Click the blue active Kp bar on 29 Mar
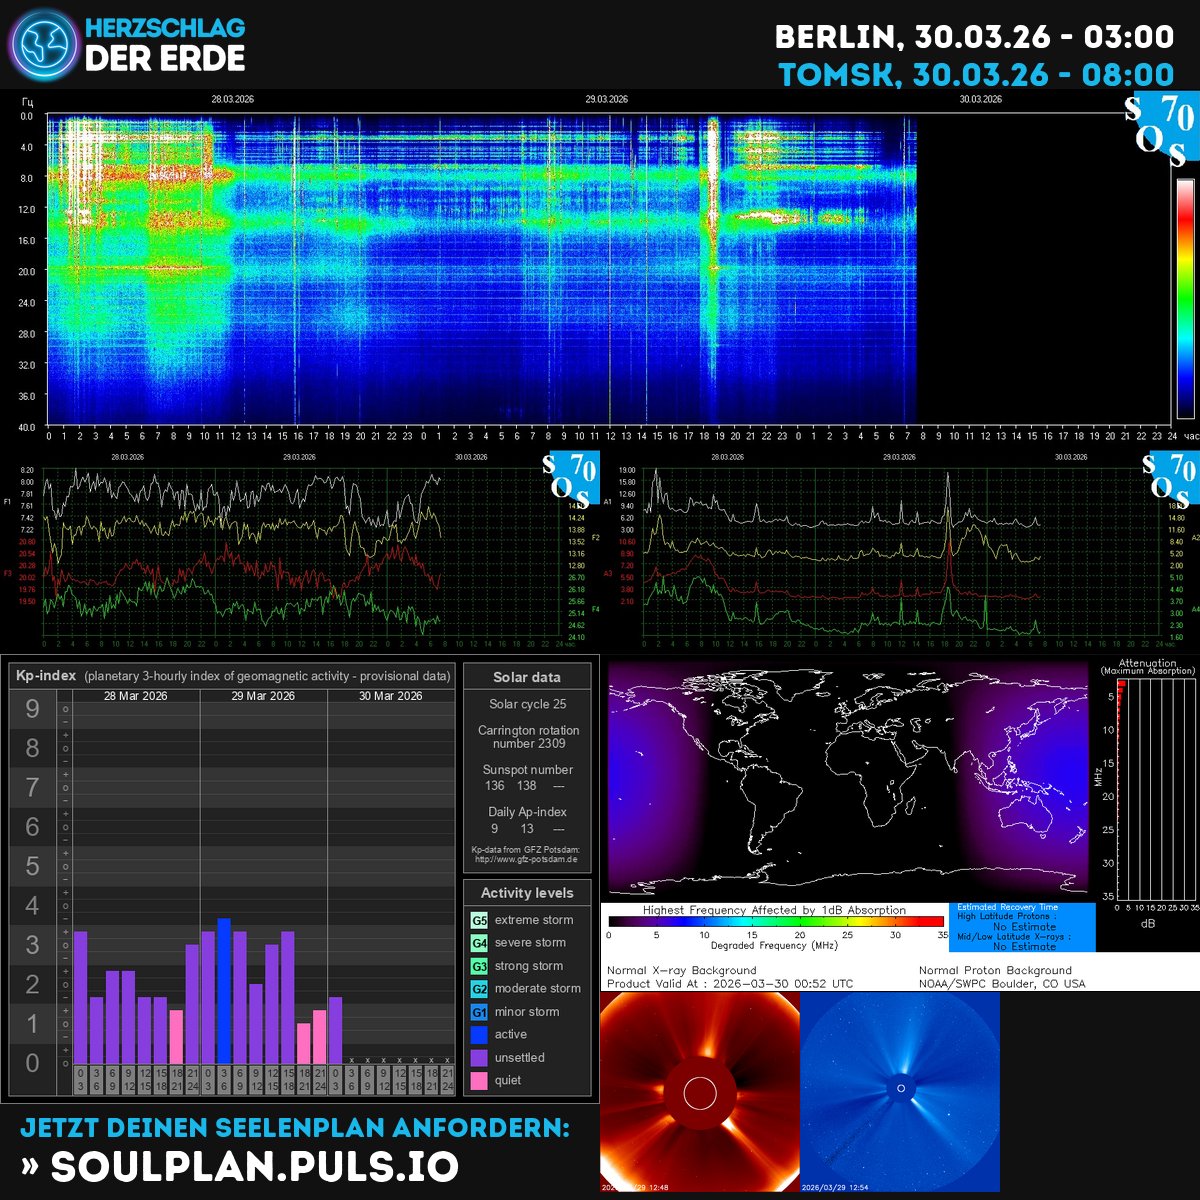This screenshot has width=1200, height=1200. (224, 991)
